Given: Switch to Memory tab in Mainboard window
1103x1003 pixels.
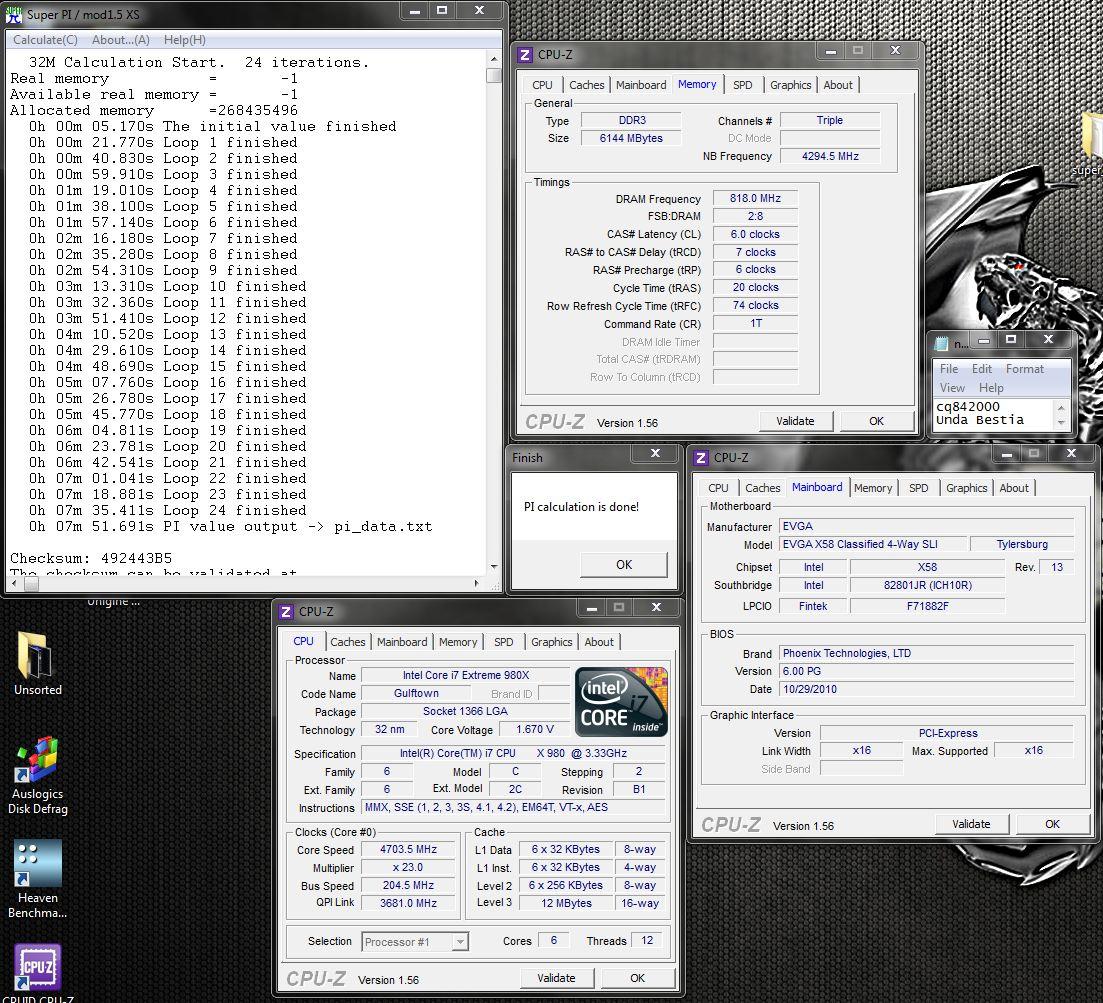Looking at the screenshot, I should 873,488.
